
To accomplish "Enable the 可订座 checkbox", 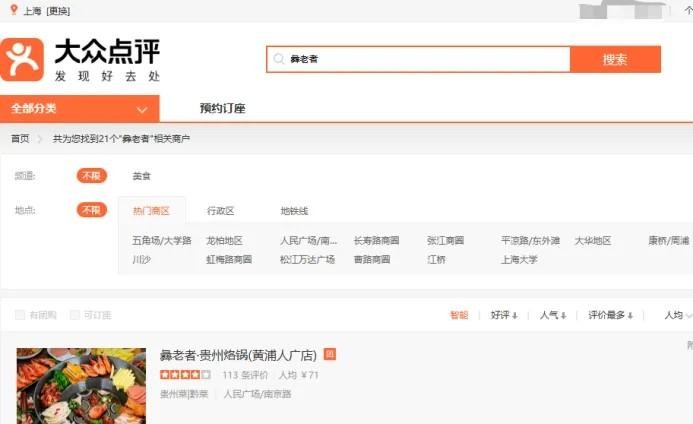I will (x=75, y=315).
